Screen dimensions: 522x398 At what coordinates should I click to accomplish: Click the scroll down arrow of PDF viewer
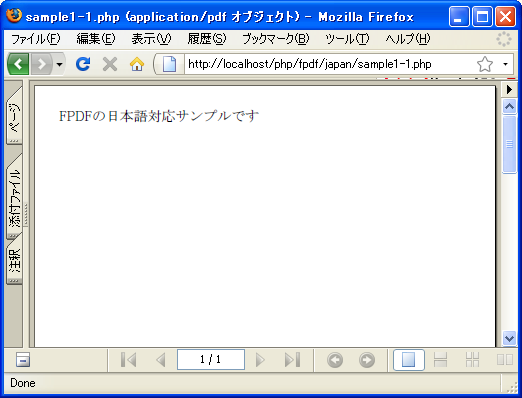coord(509,339)
